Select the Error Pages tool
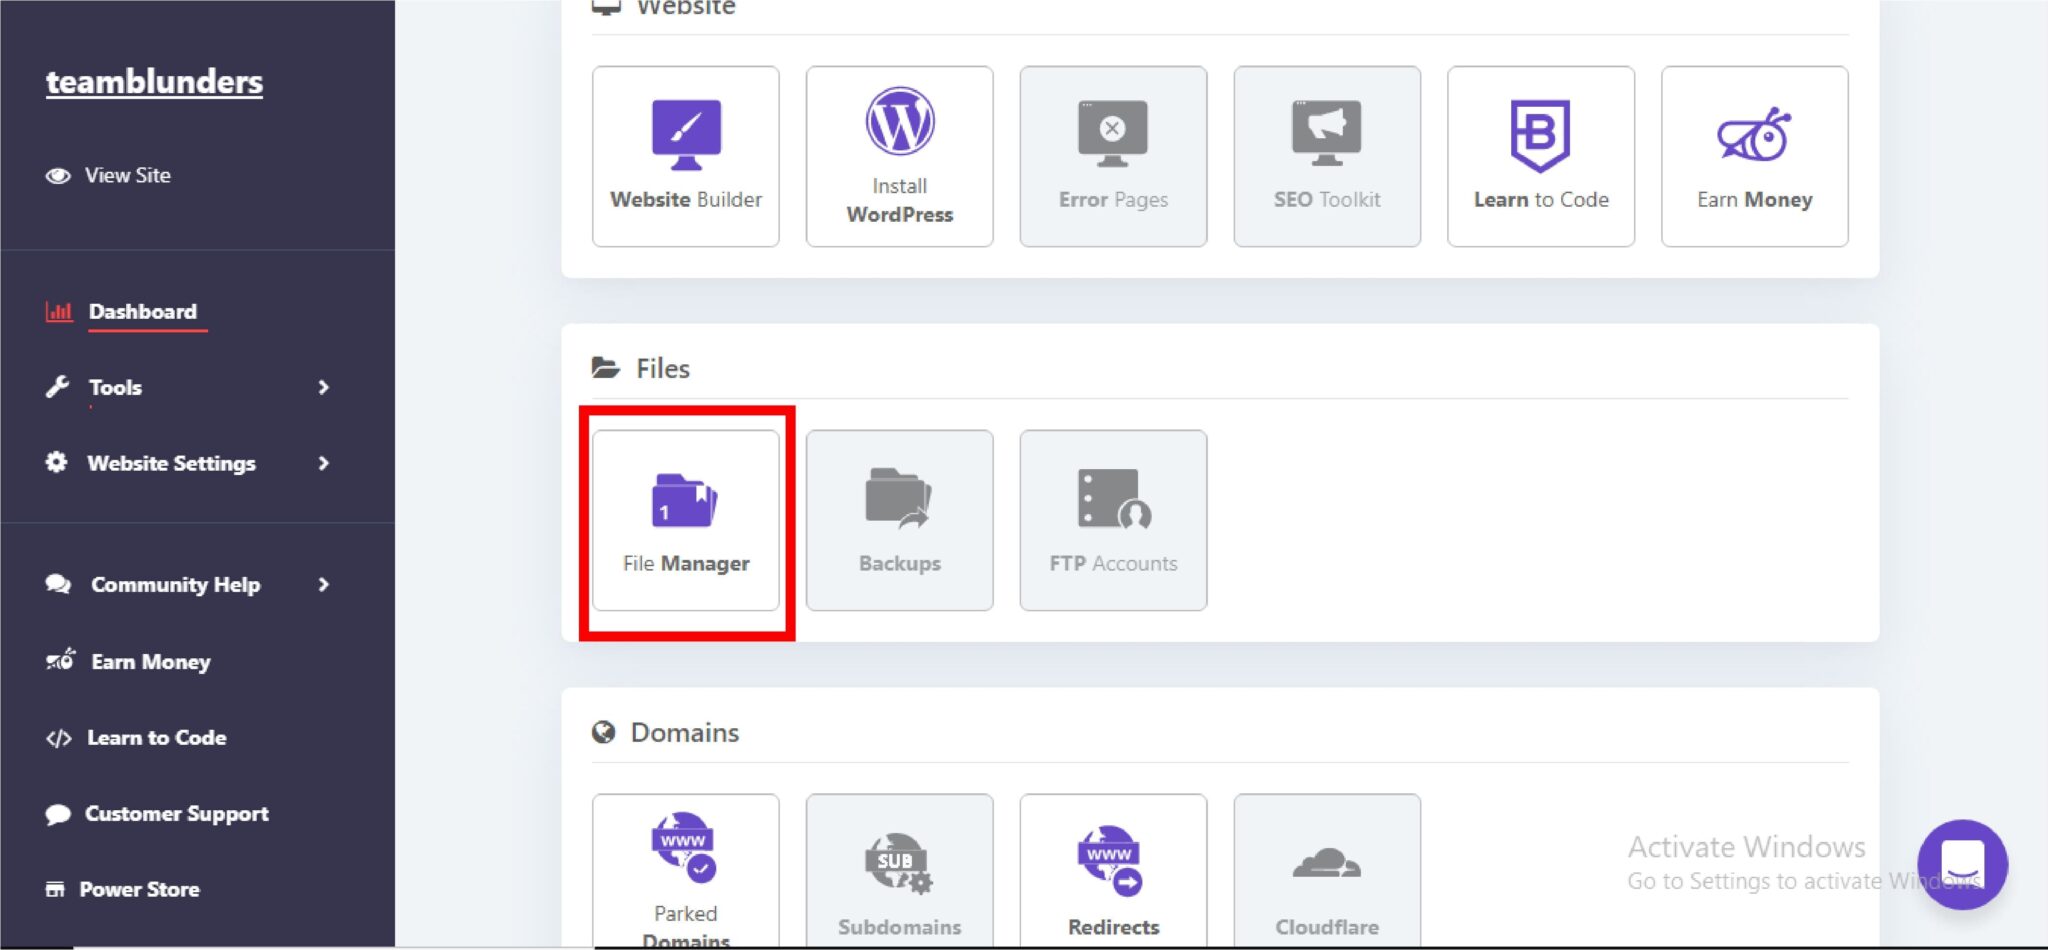This screenshot has width=2048, height=950. 1113,155
